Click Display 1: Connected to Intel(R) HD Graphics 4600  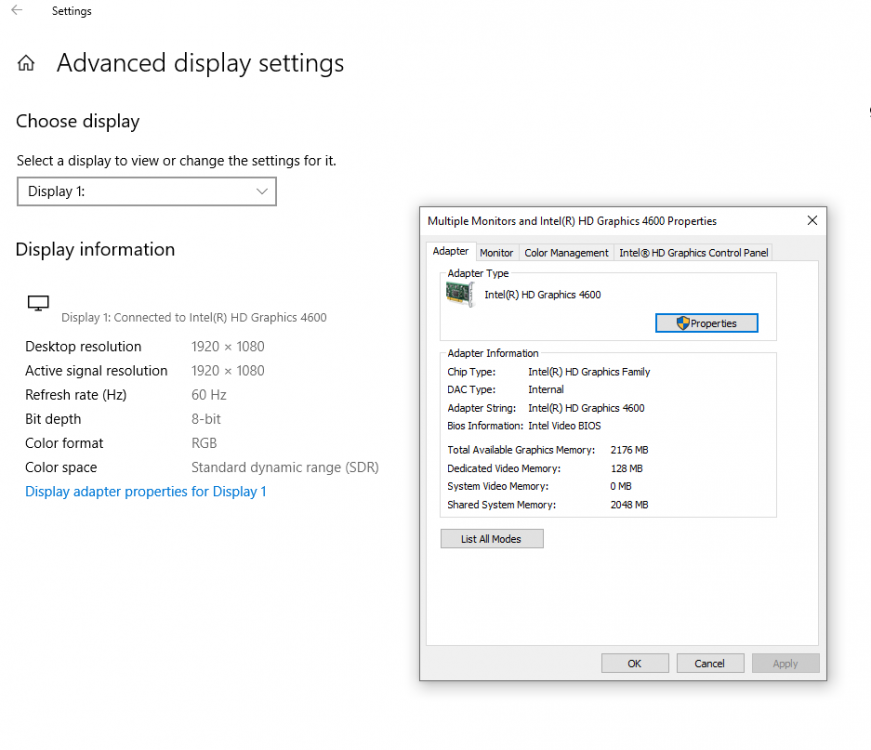[x=194, y=317]
